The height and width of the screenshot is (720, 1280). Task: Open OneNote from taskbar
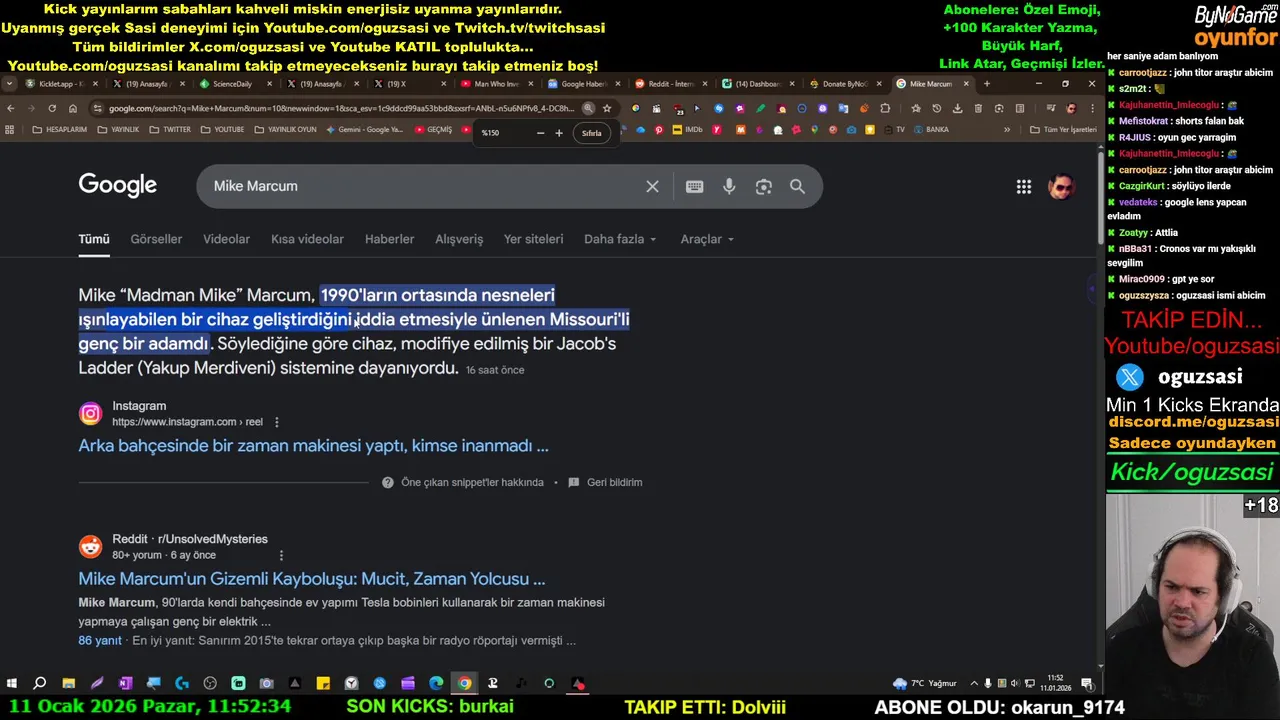click(125, 684)
